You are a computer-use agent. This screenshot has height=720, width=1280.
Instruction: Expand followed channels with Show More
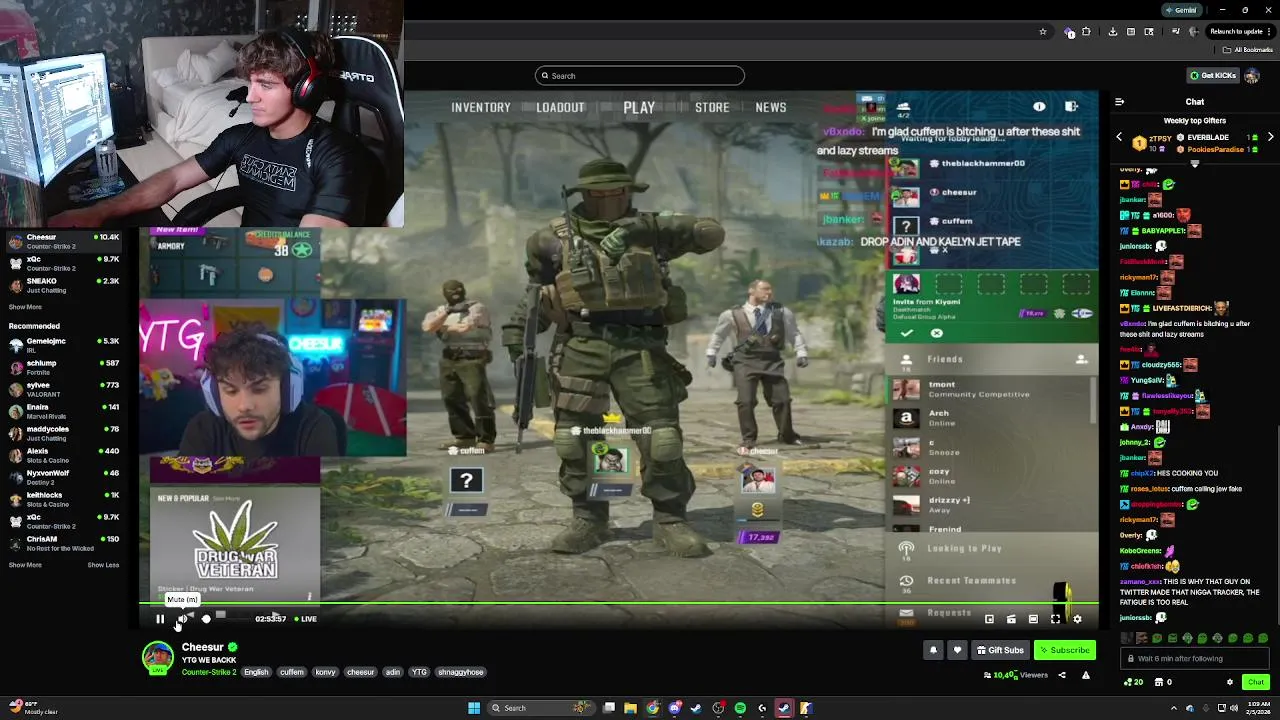[x=25, y=307]
